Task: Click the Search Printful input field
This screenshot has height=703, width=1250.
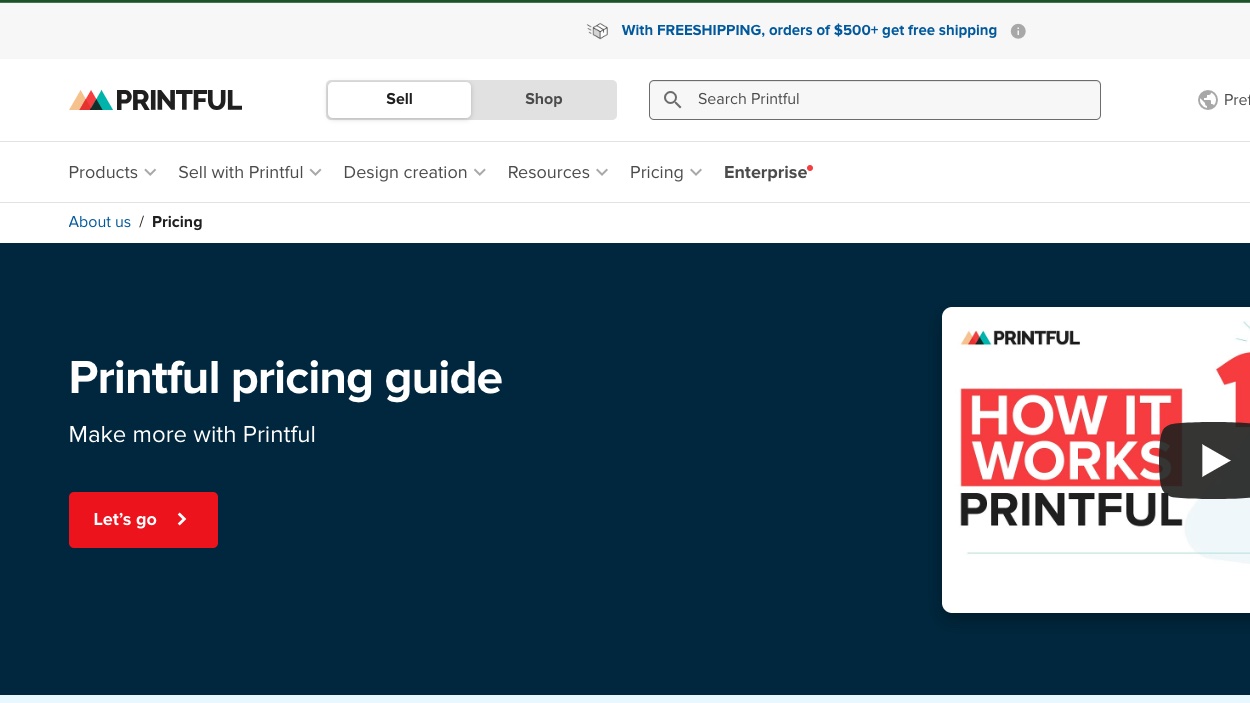Action: pos(875,100)
